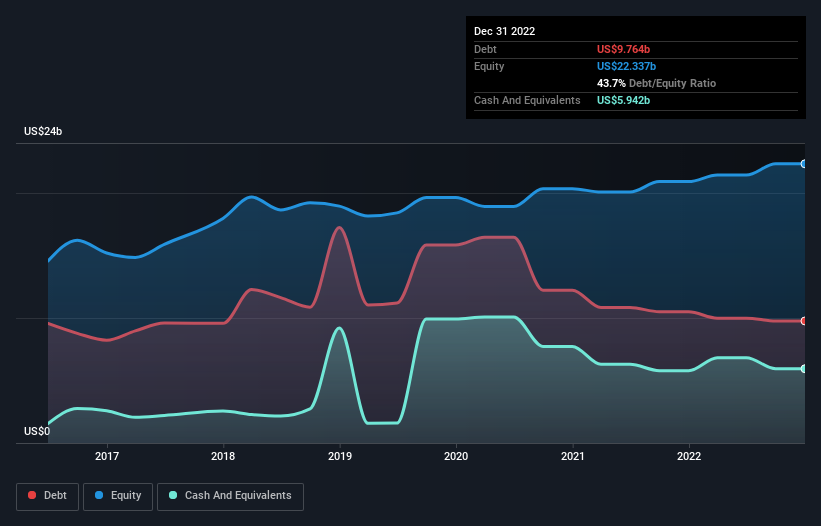The image size is (821, 526).
Task: Click the 2018 x-axis label
Action: pos(223,456)
